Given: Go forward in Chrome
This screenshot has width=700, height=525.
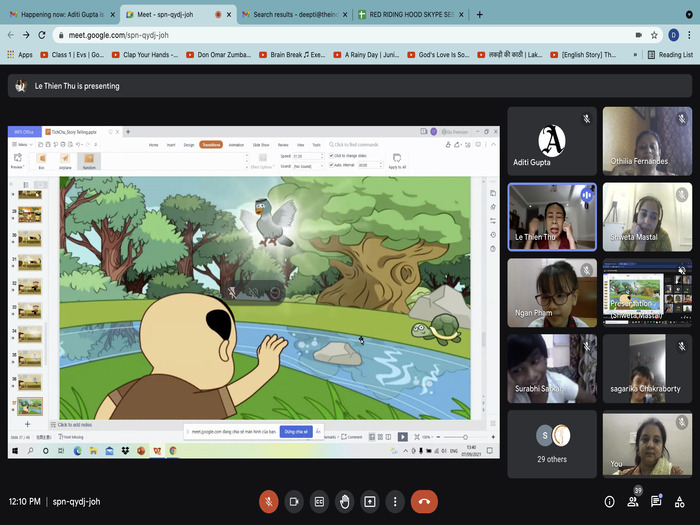Looking at the screenshot, I should click(26, 35).
